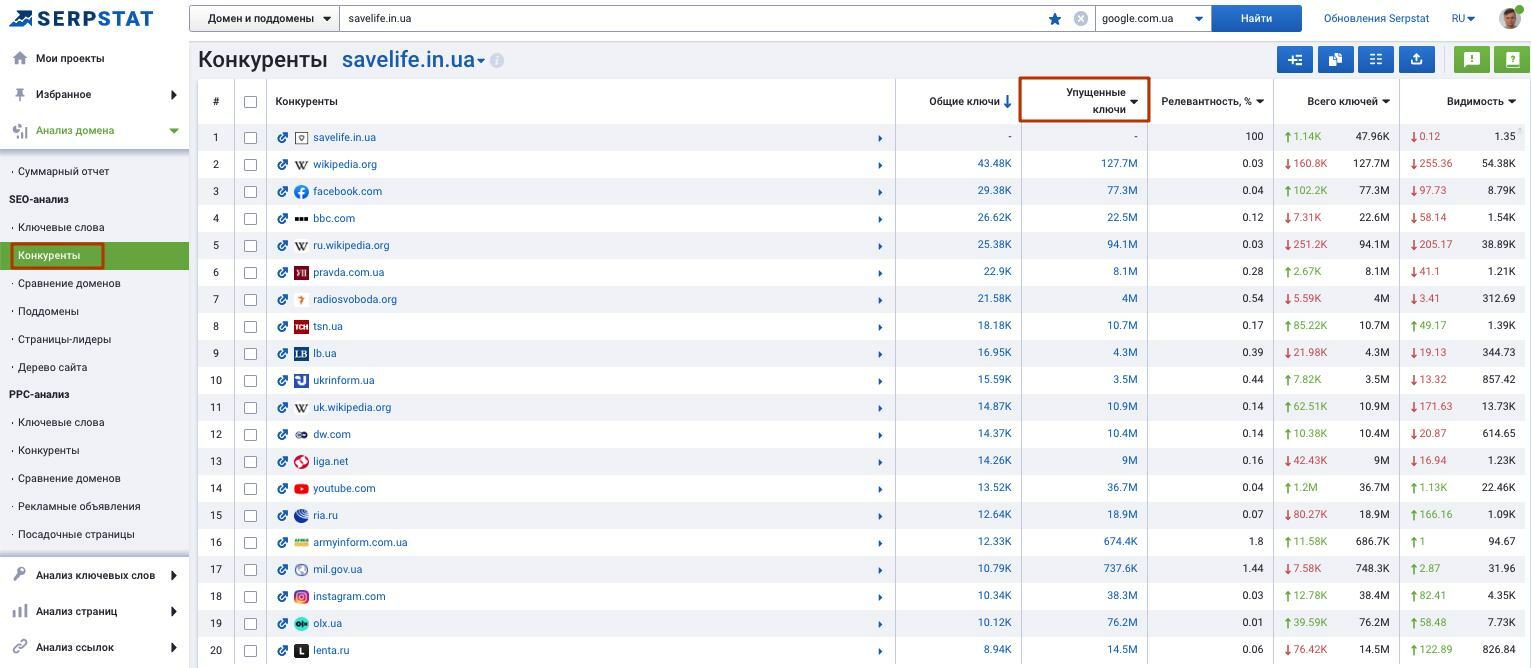This screenshot has width=1531, height=668.
Task: Open the RU language dropdown
Action: pos(1464,18)
